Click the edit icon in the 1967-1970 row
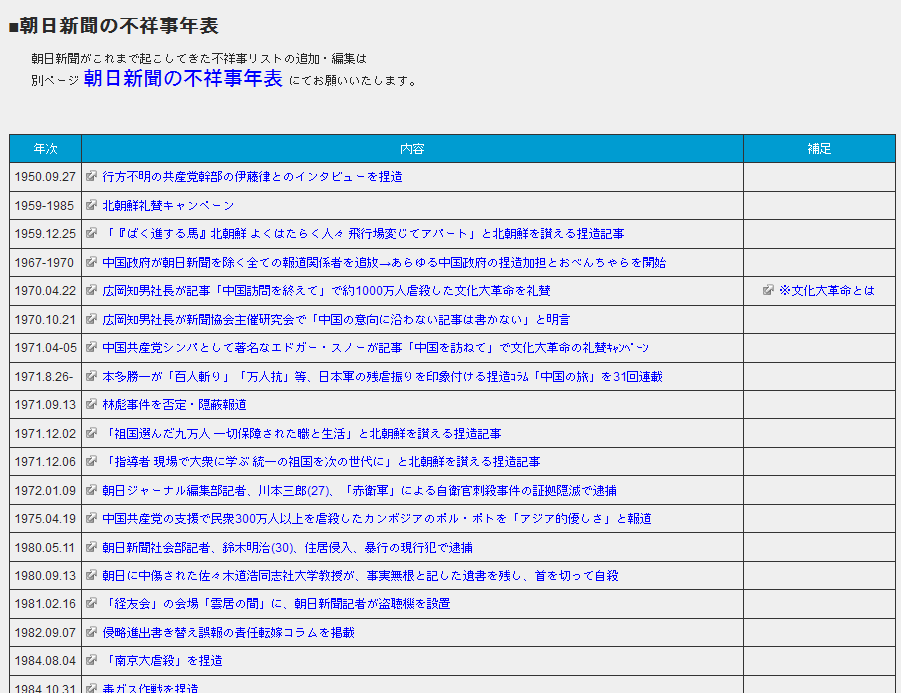The height and width of the screenshot is (693, 901). pos(91,261)
